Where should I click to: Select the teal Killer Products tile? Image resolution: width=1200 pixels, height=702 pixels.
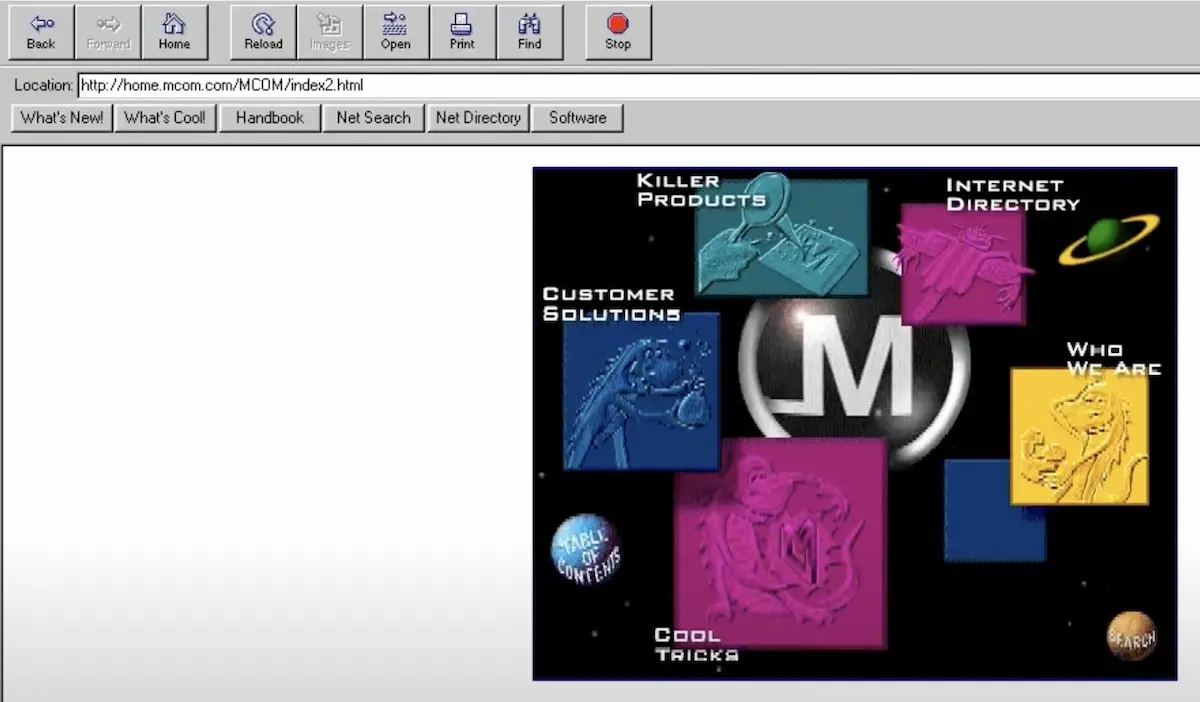(781, 238)
